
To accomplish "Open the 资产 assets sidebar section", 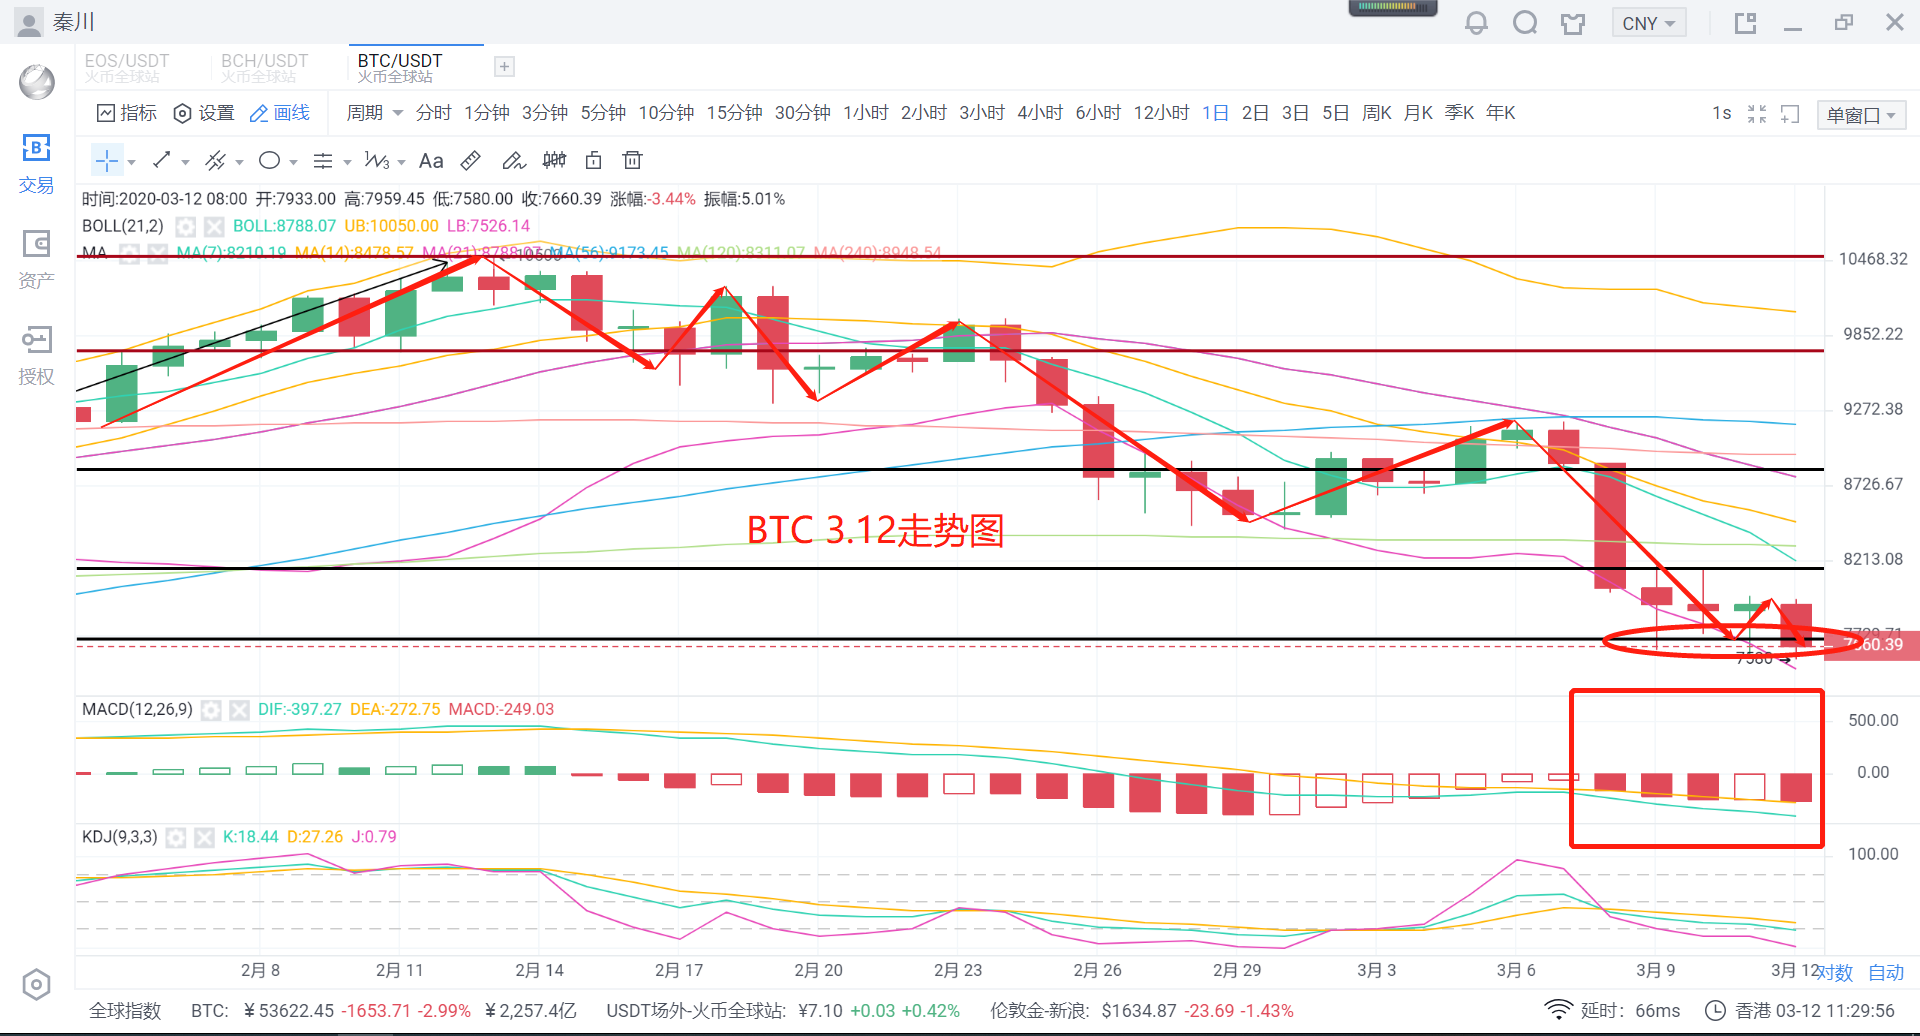I will point(36,260).
